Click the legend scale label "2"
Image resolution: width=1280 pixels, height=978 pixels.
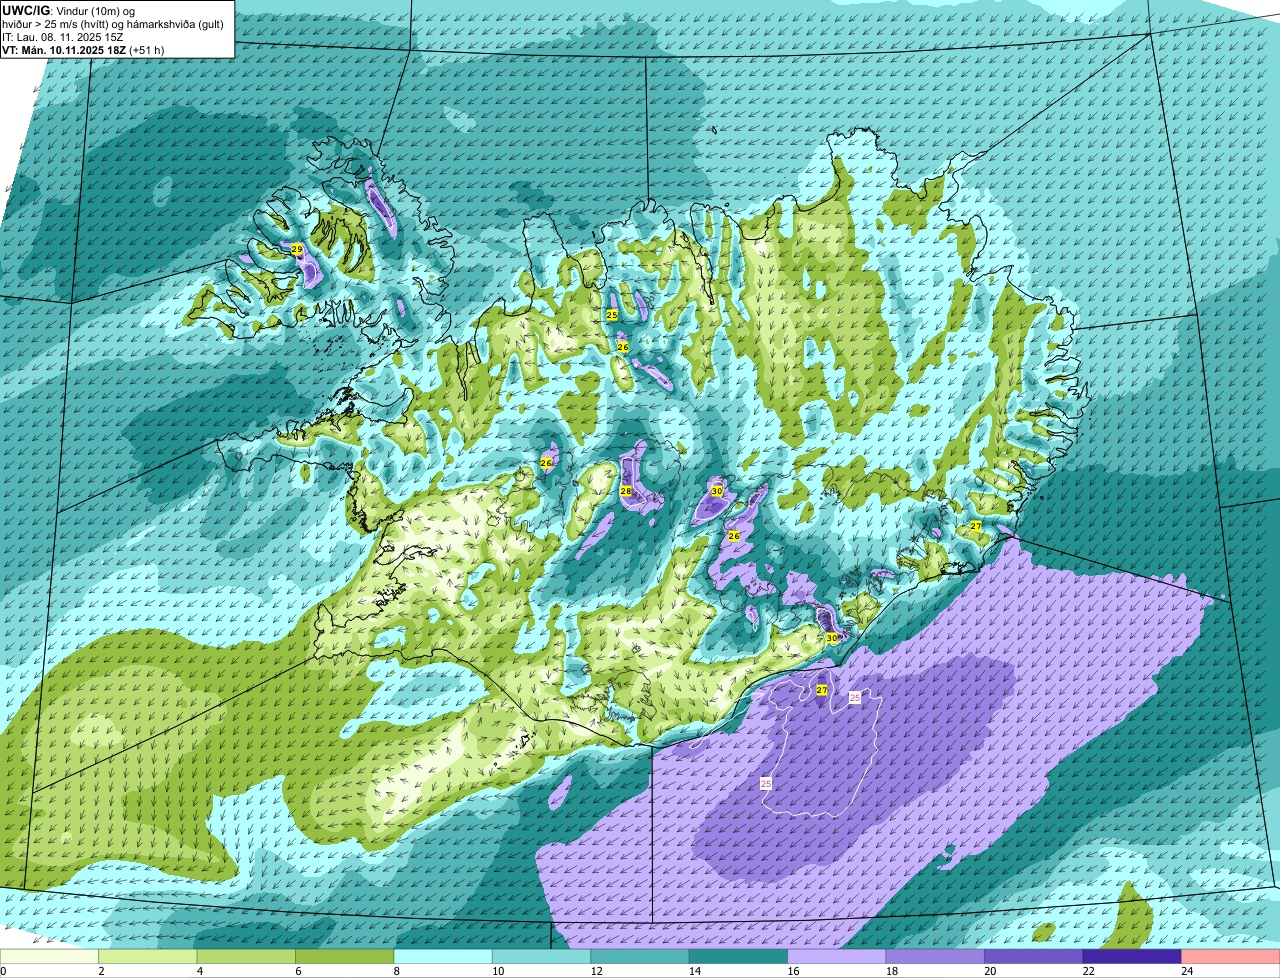pos(101,971)
